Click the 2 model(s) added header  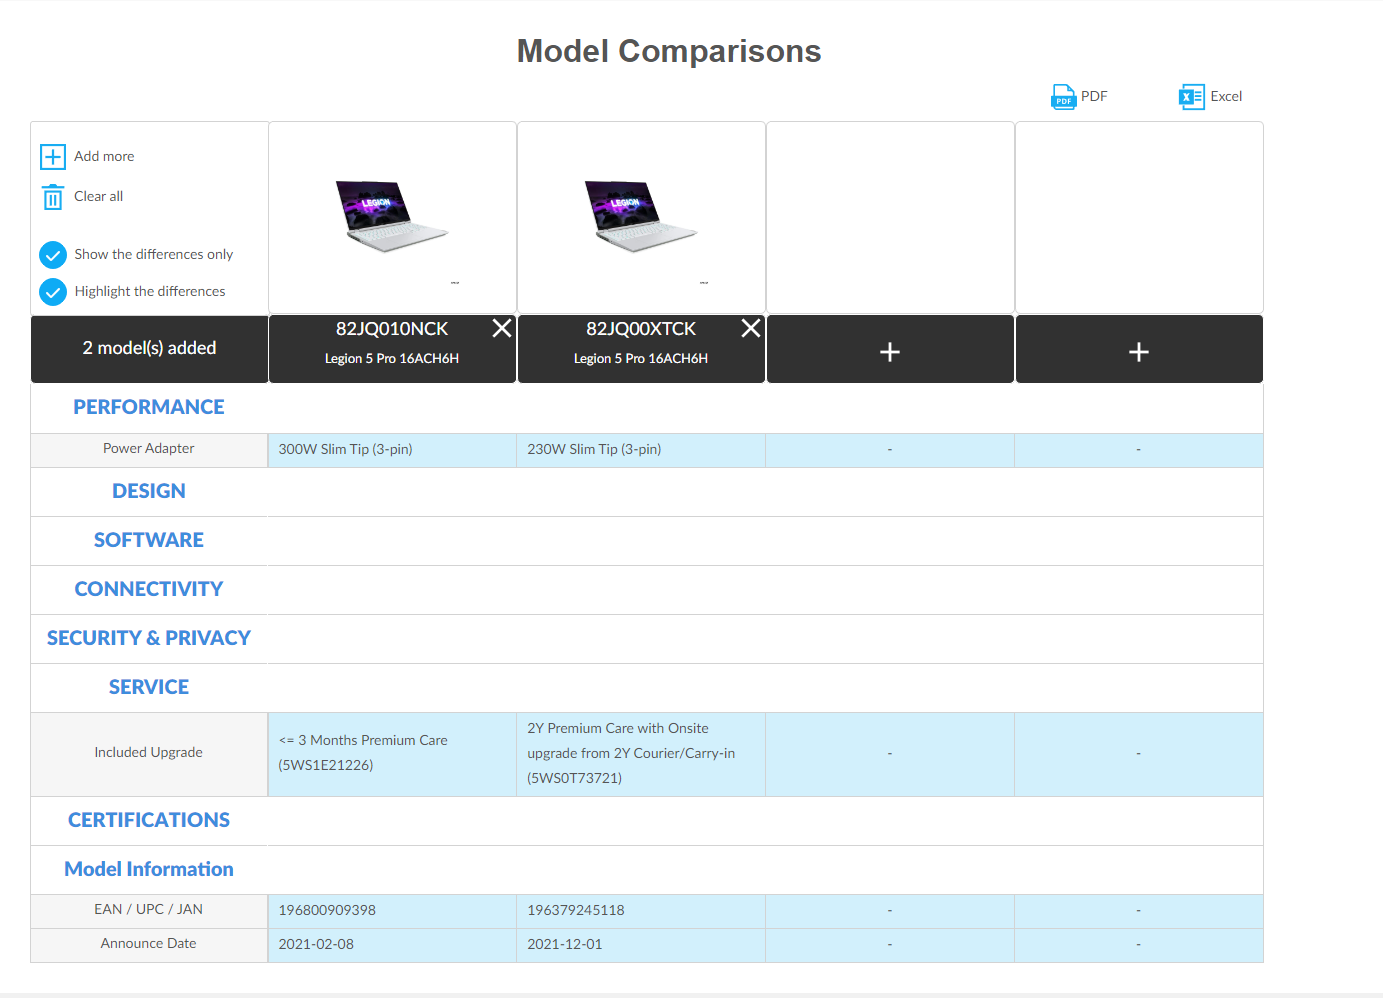149,348
